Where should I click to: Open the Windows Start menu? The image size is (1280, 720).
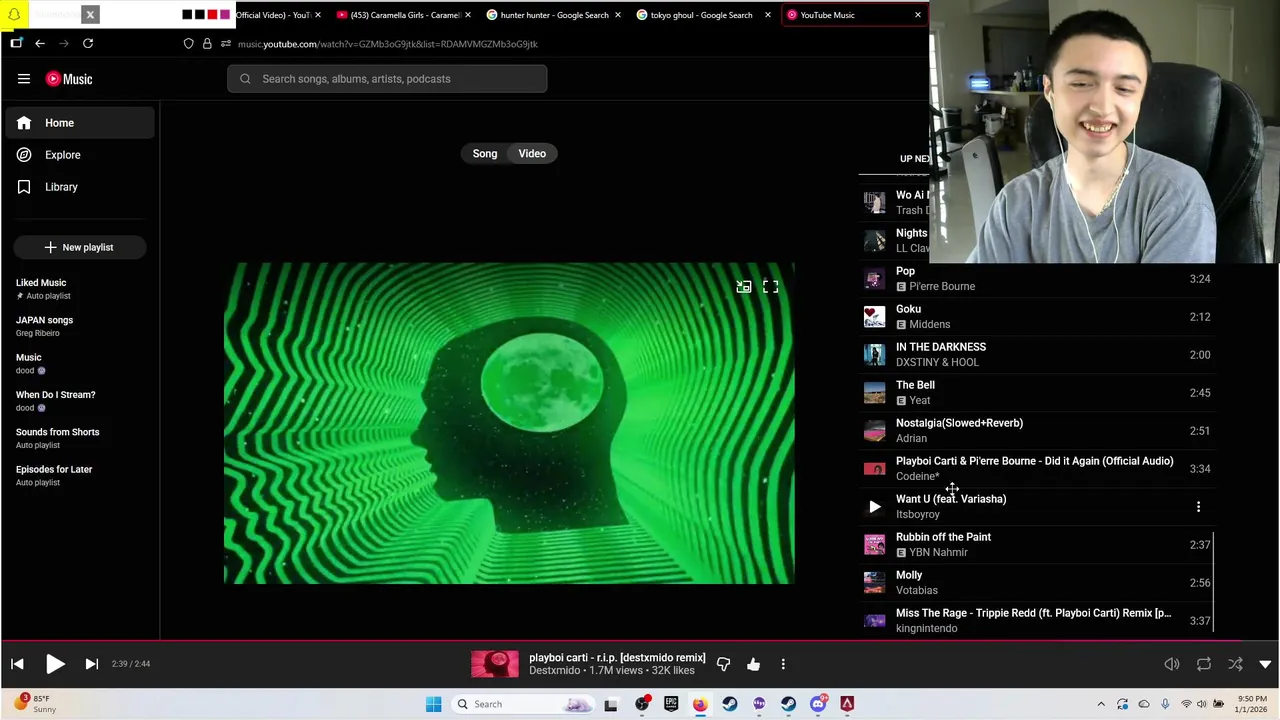tap(433, 704)
